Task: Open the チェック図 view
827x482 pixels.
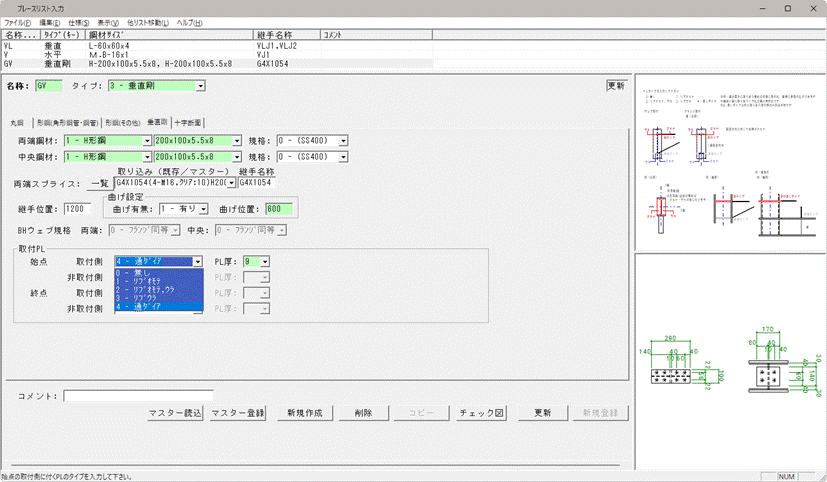Action: pyautogui.click(x=486, y=413)
